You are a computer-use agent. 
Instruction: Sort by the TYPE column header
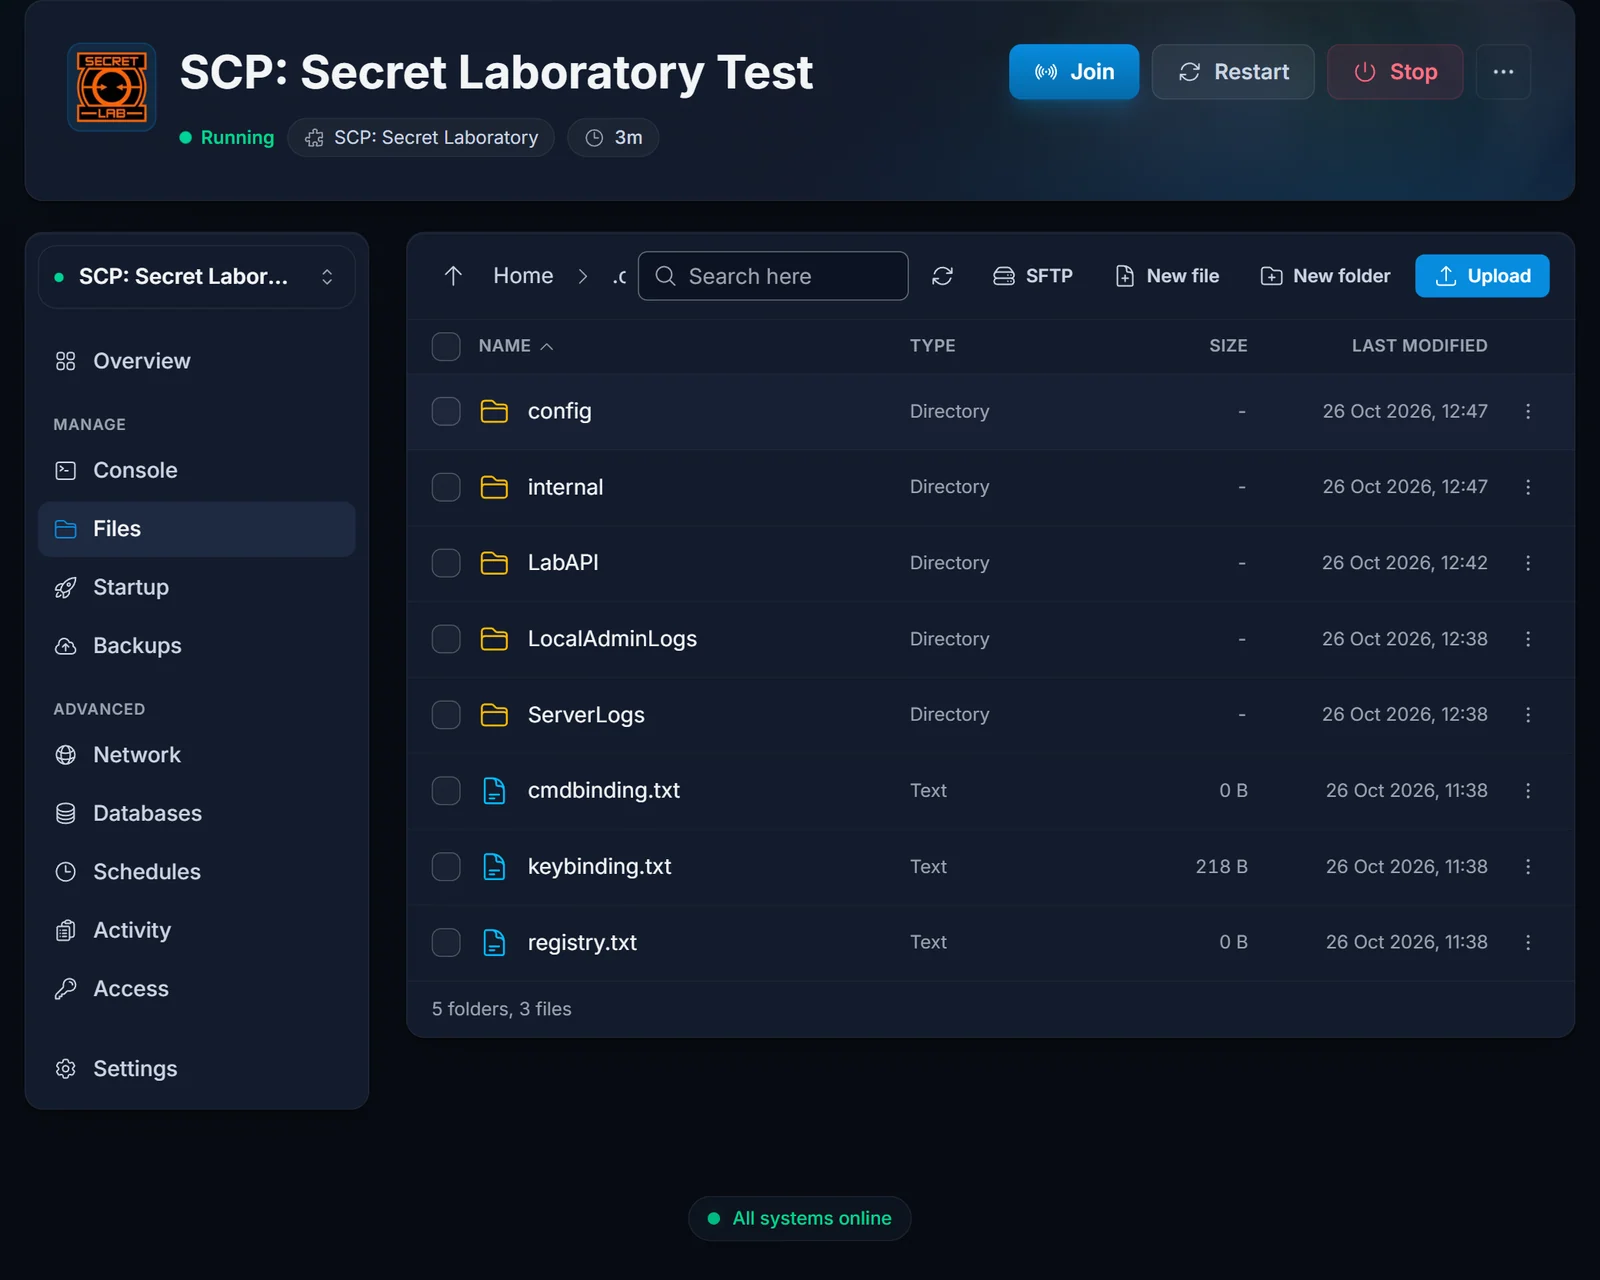point(932,346)
